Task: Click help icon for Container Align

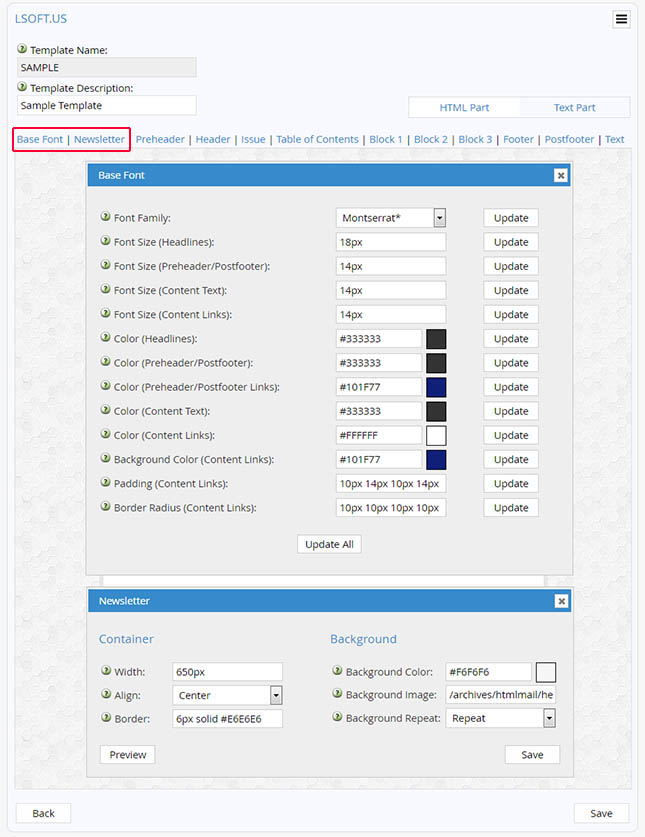Action: click(x=106, y=694)
